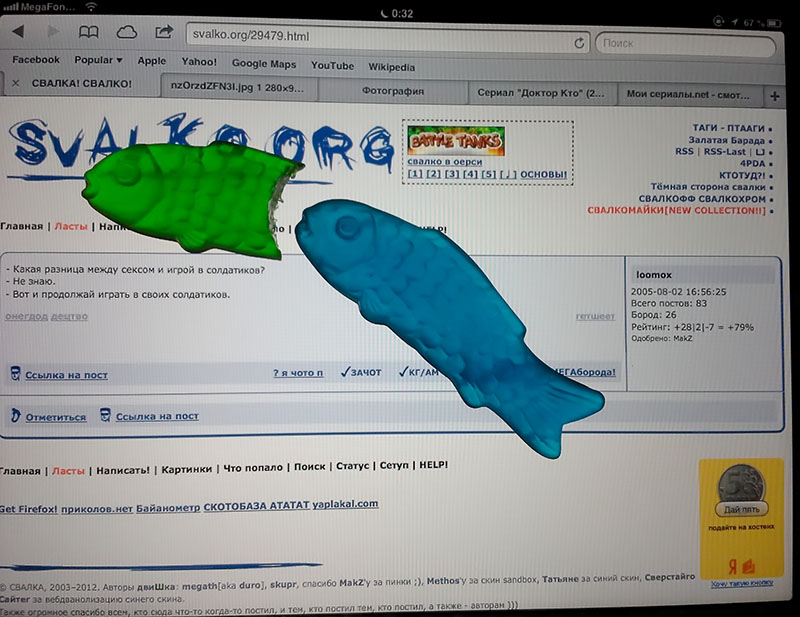Tap the Safari forward arrow

click(53, 32)
